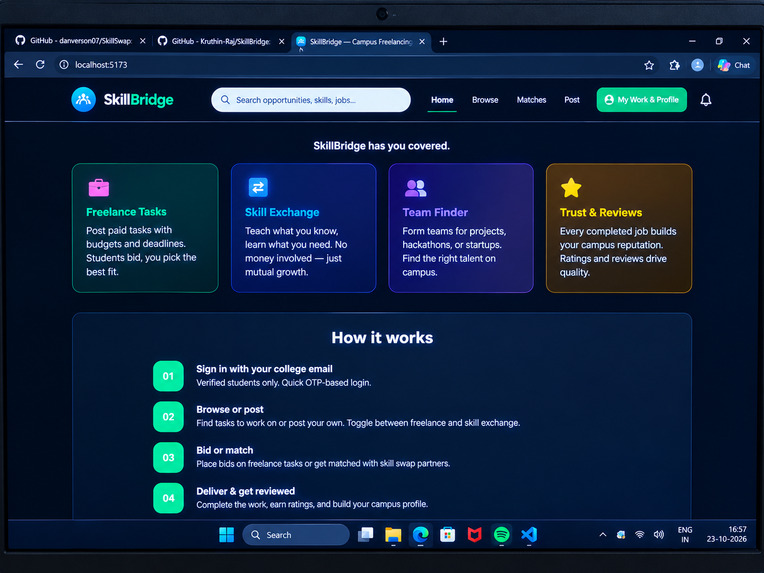
Task: Bookmark this page with the star icon
Action: coord(649,65)
